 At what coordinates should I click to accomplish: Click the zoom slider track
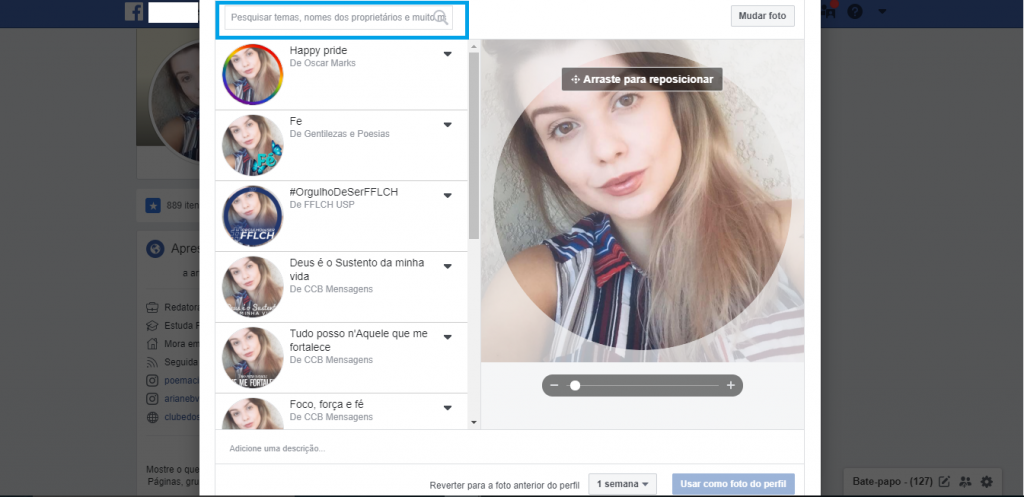643,385
